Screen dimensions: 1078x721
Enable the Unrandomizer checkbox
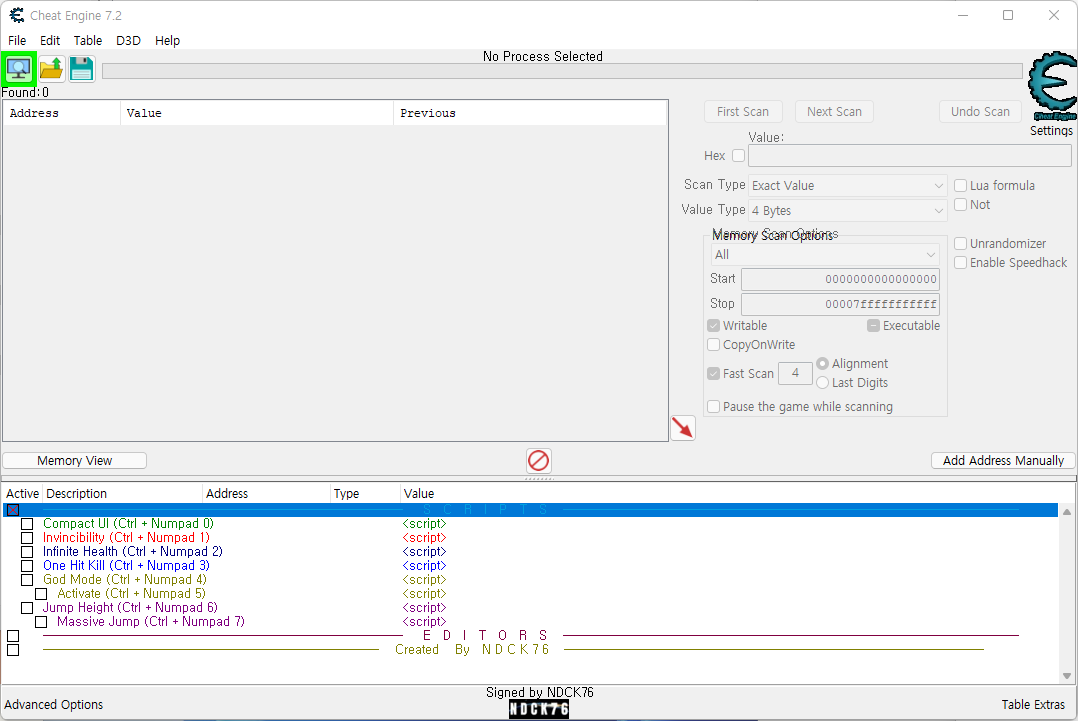[x=961, y=243]
